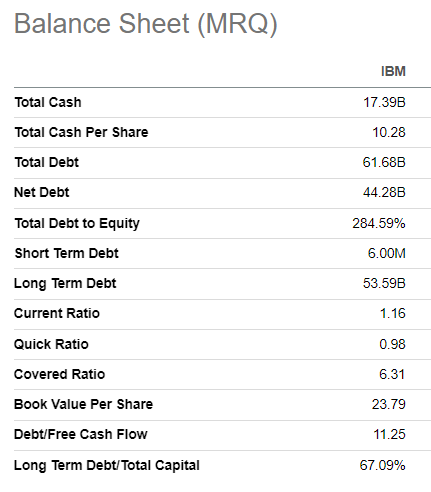The width and height of the screenshot is (431, 492).
Task: Select the 6.00M short term debt value
Action: point(387,253)
